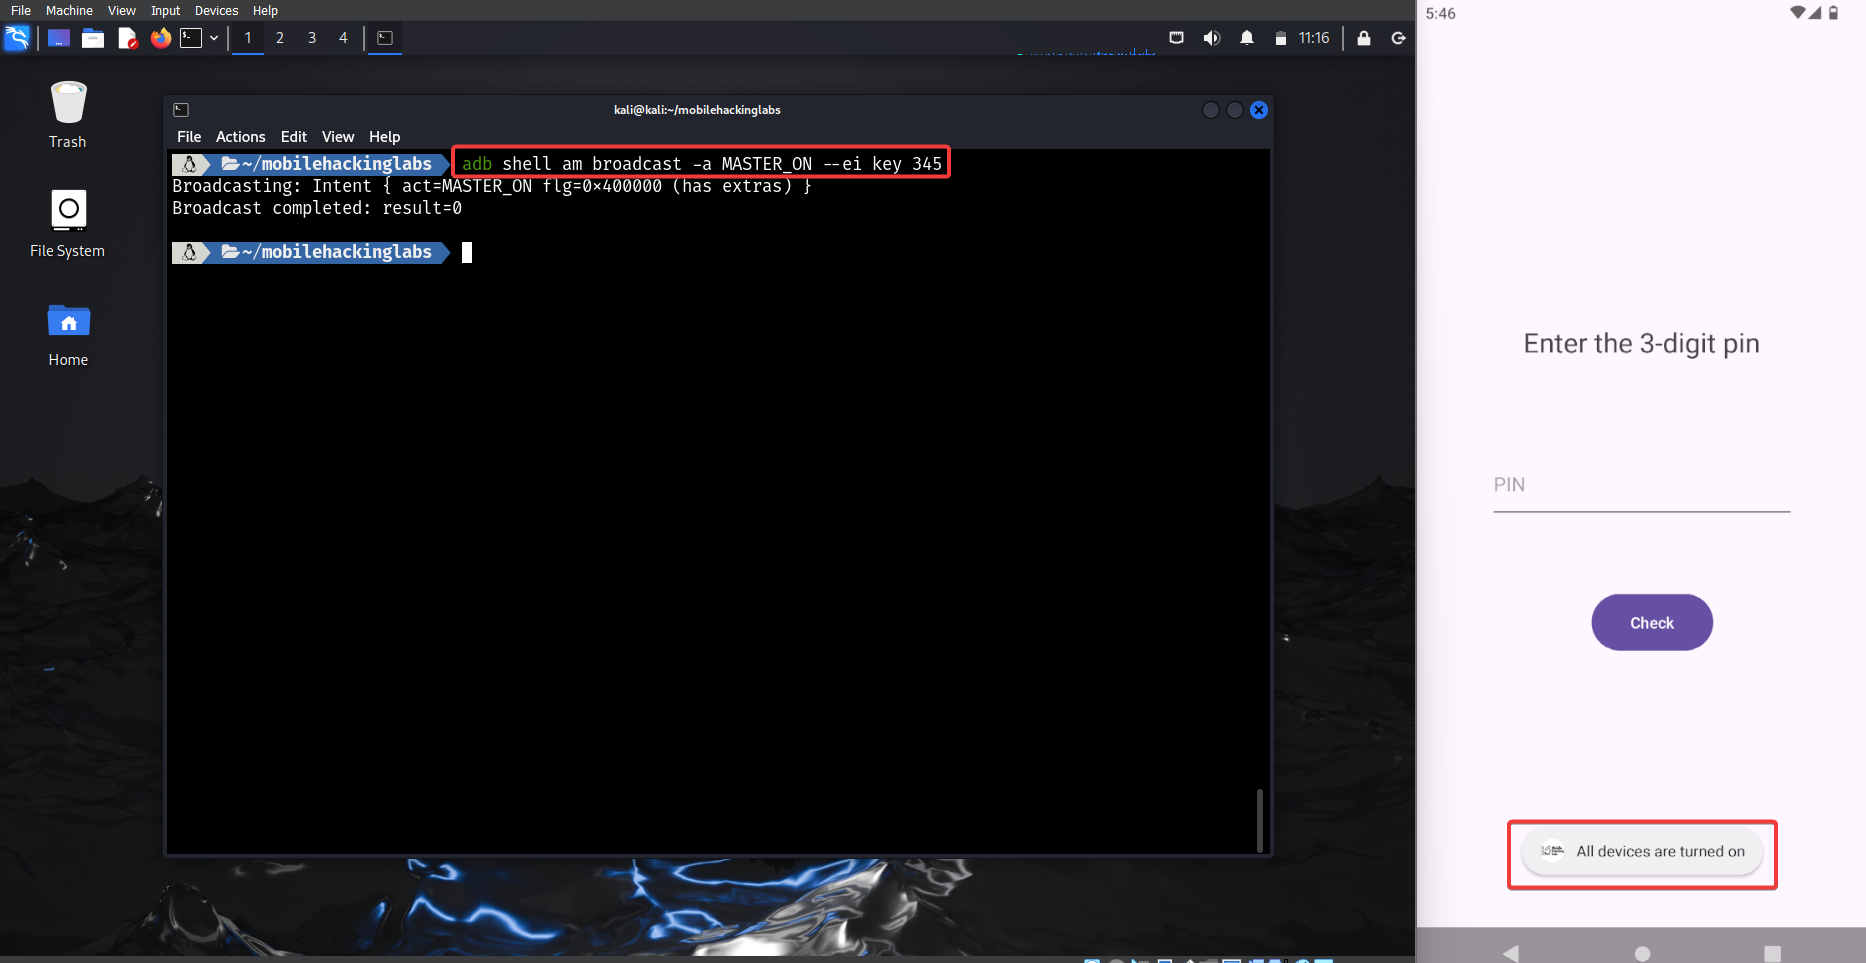Image resolution: width=1866 pixels, height=963 pixels.
Task: Launch Firefox from the panel
Action: pyautogui.click(x=160, y=38)
